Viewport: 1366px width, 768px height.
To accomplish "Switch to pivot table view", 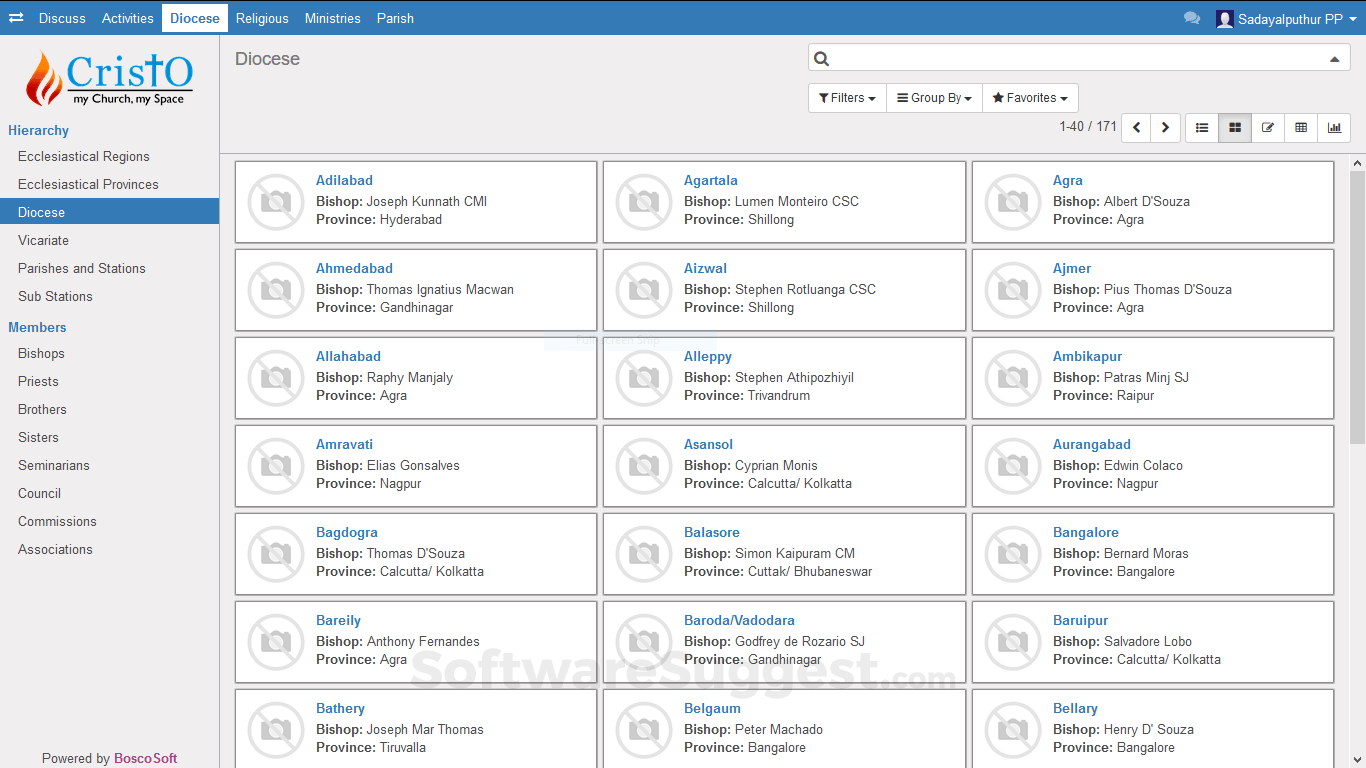I will pos(1301,128).
